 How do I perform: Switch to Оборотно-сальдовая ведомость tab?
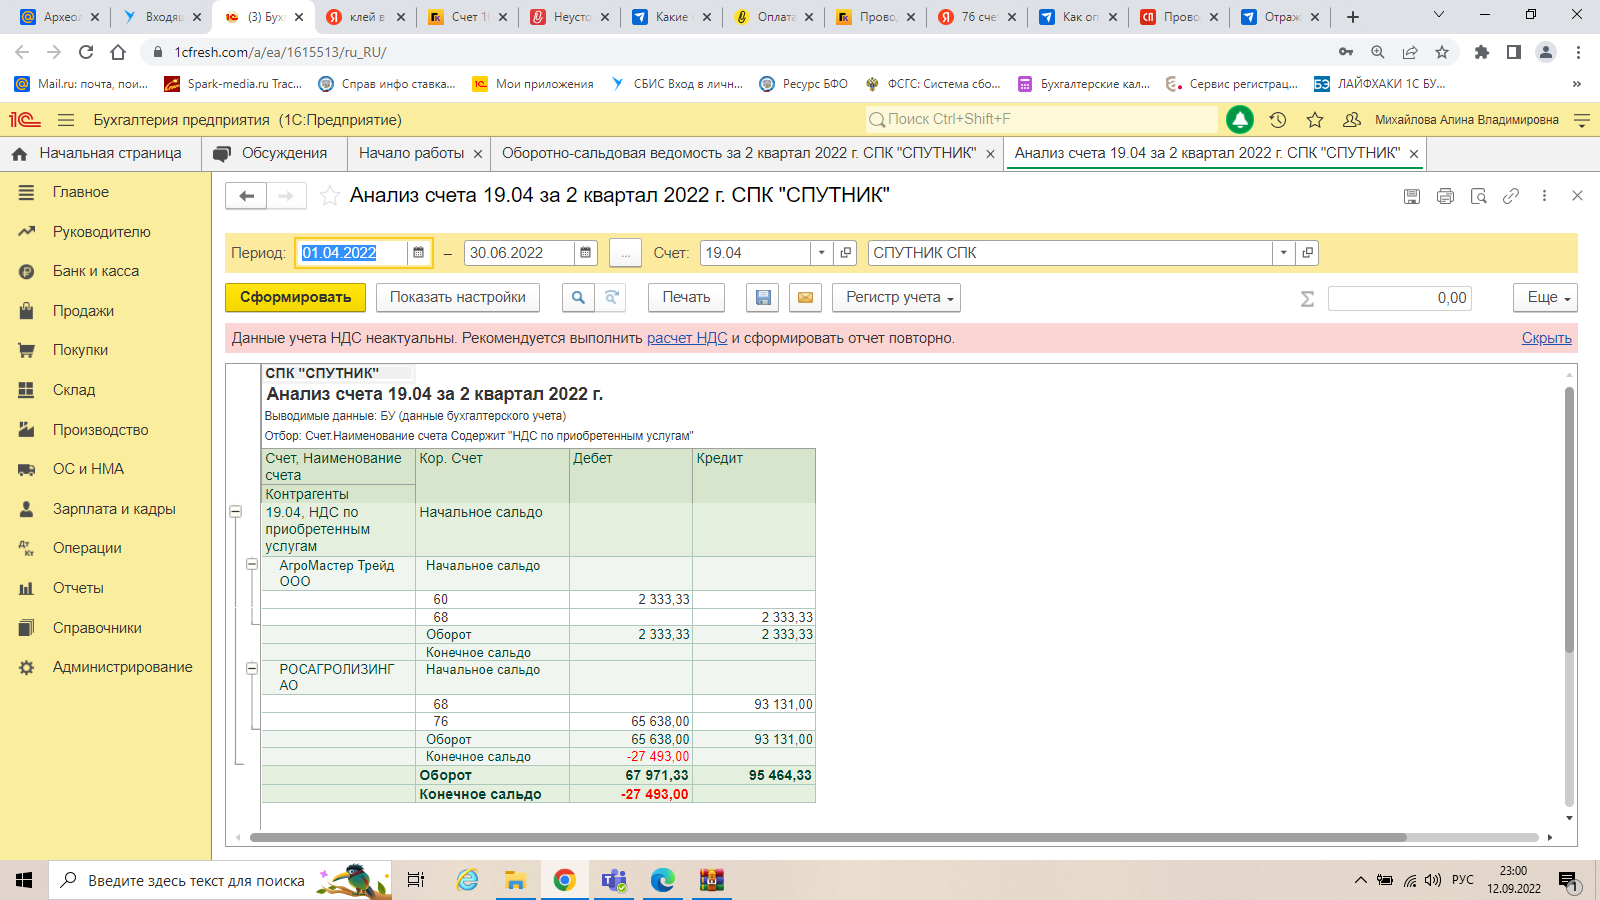(739, 153)
